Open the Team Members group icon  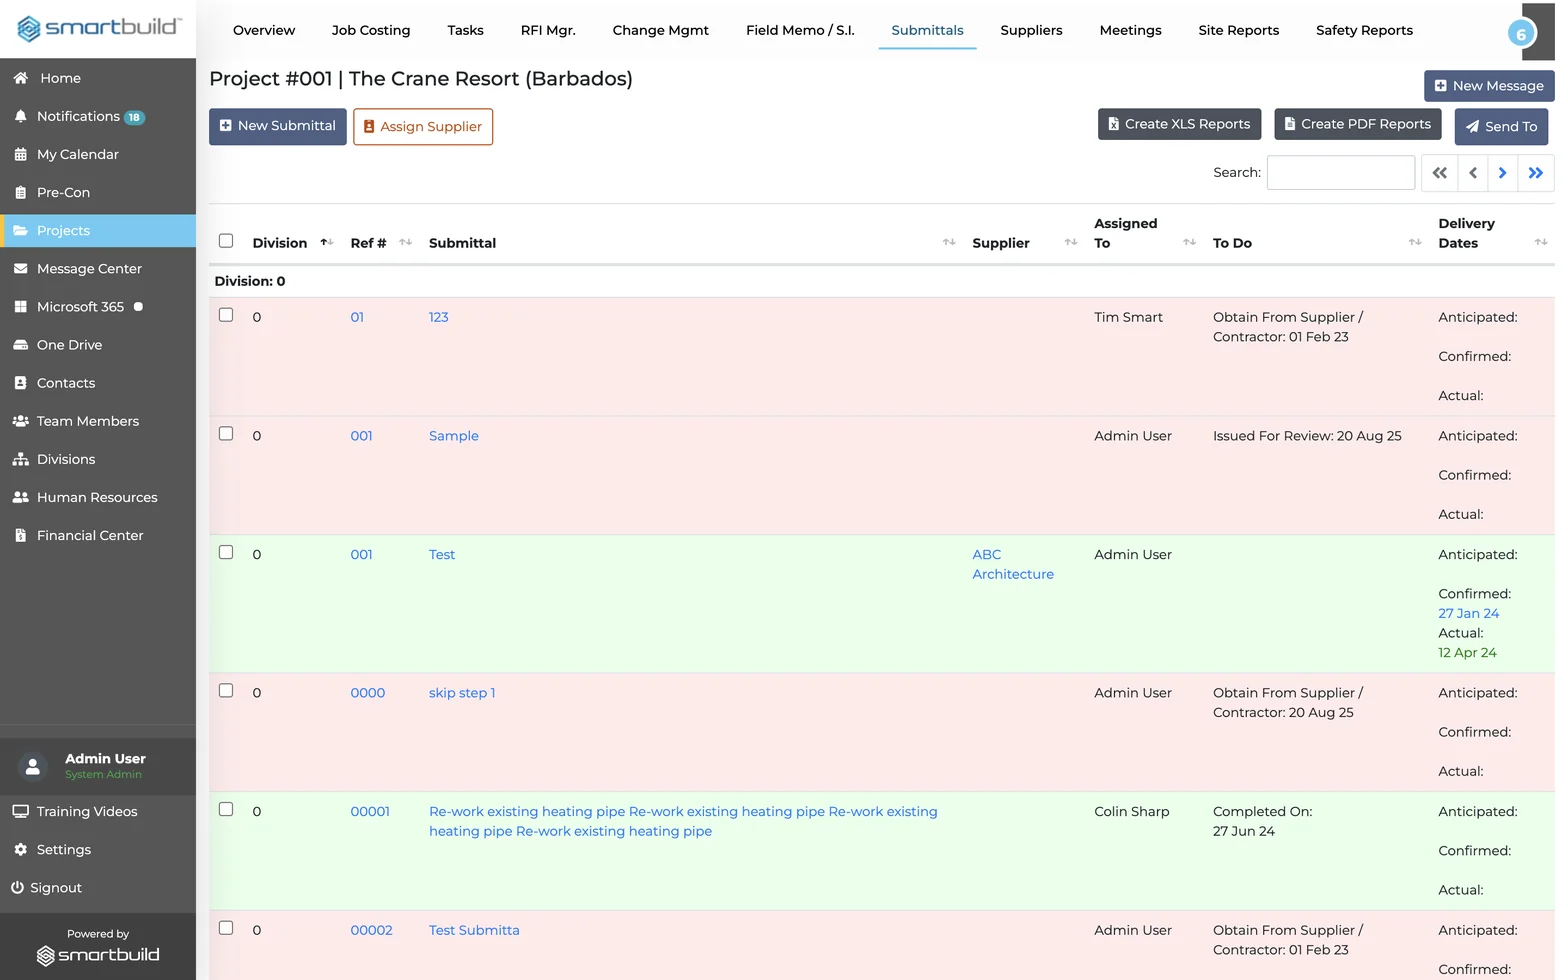tap(20, 421)
